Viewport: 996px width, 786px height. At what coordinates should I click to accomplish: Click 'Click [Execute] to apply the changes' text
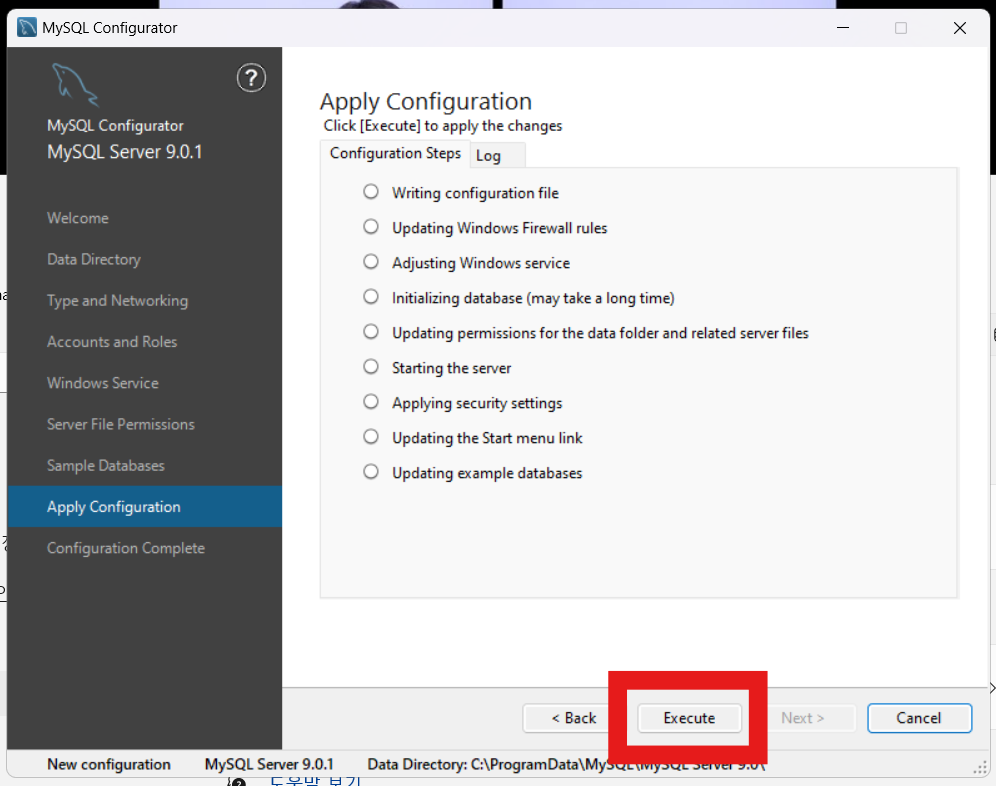(x=443, y=126)
